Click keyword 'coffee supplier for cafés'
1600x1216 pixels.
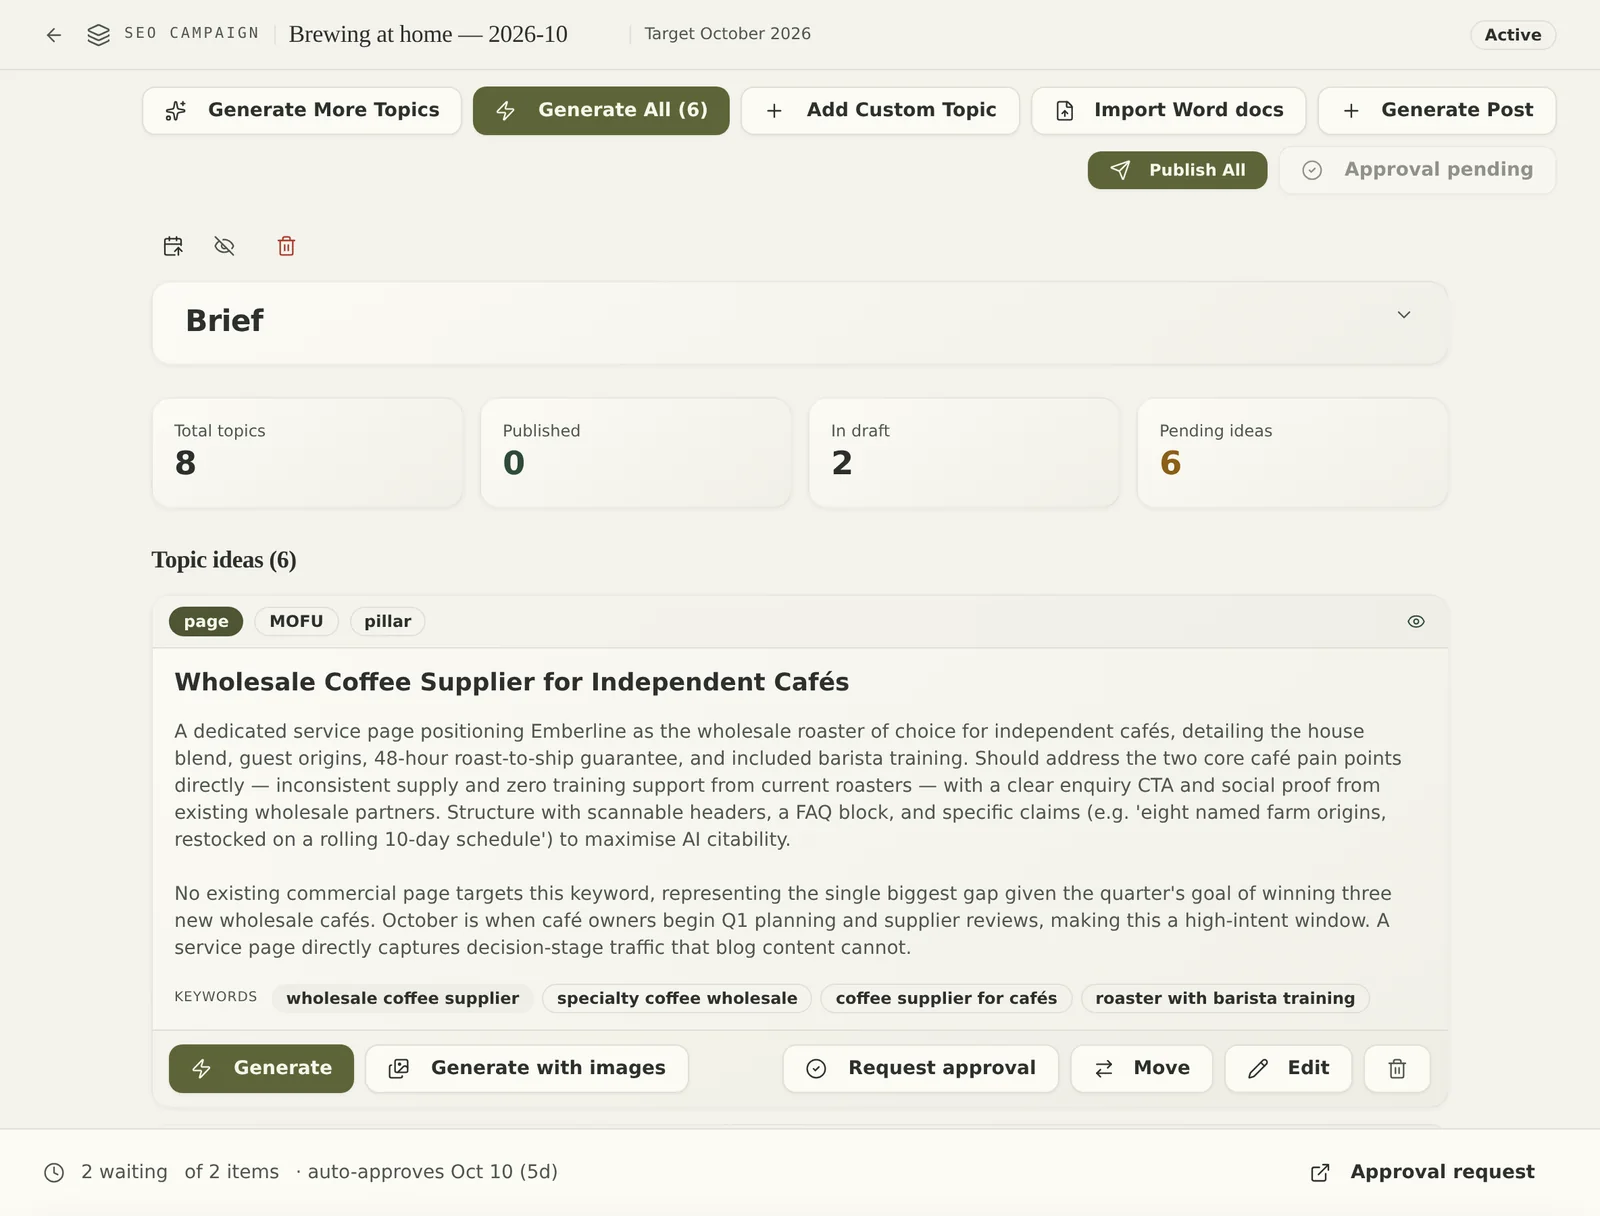pos(946,998)
